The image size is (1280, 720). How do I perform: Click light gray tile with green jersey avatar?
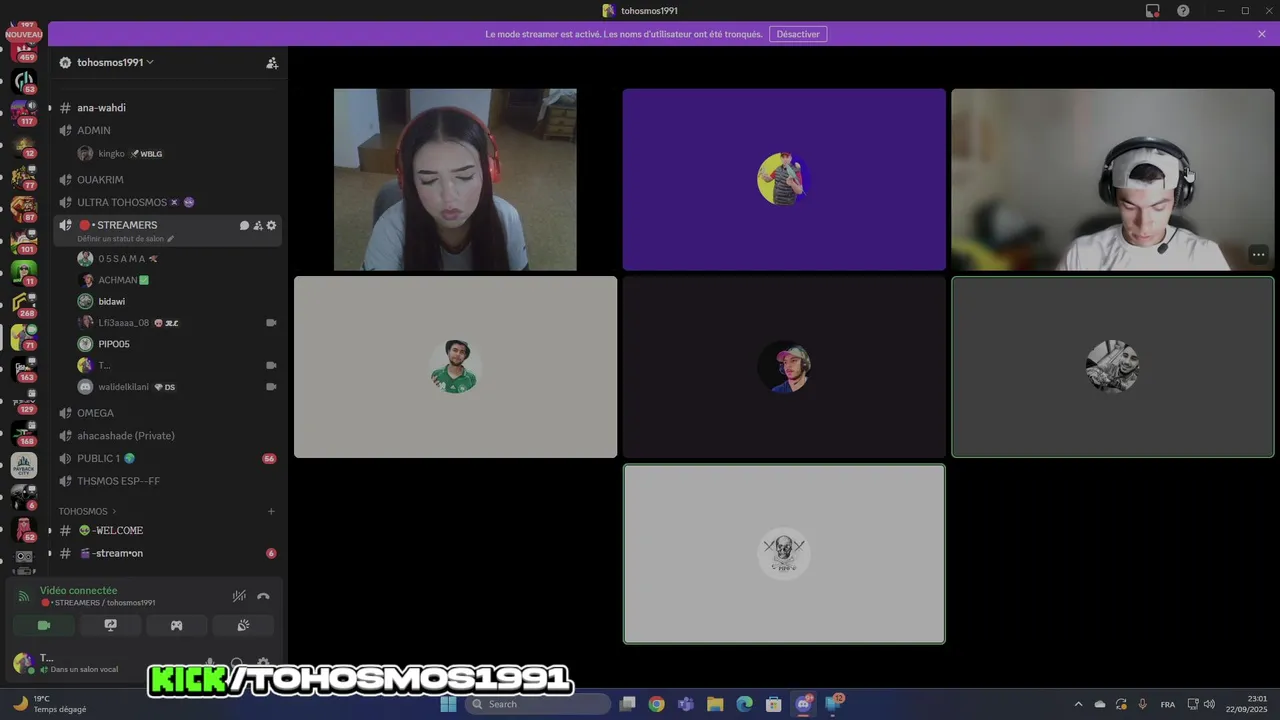[455, 367]
